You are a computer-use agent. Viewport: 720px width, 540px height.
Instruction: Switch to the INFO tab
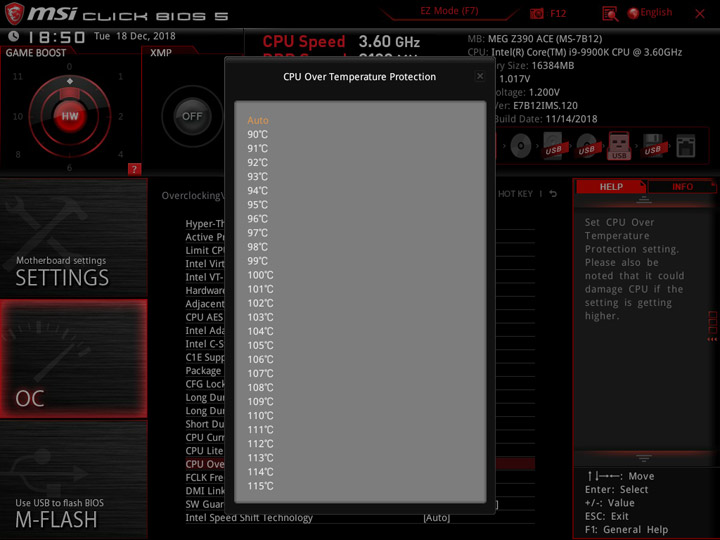click(x=682, y=187)
